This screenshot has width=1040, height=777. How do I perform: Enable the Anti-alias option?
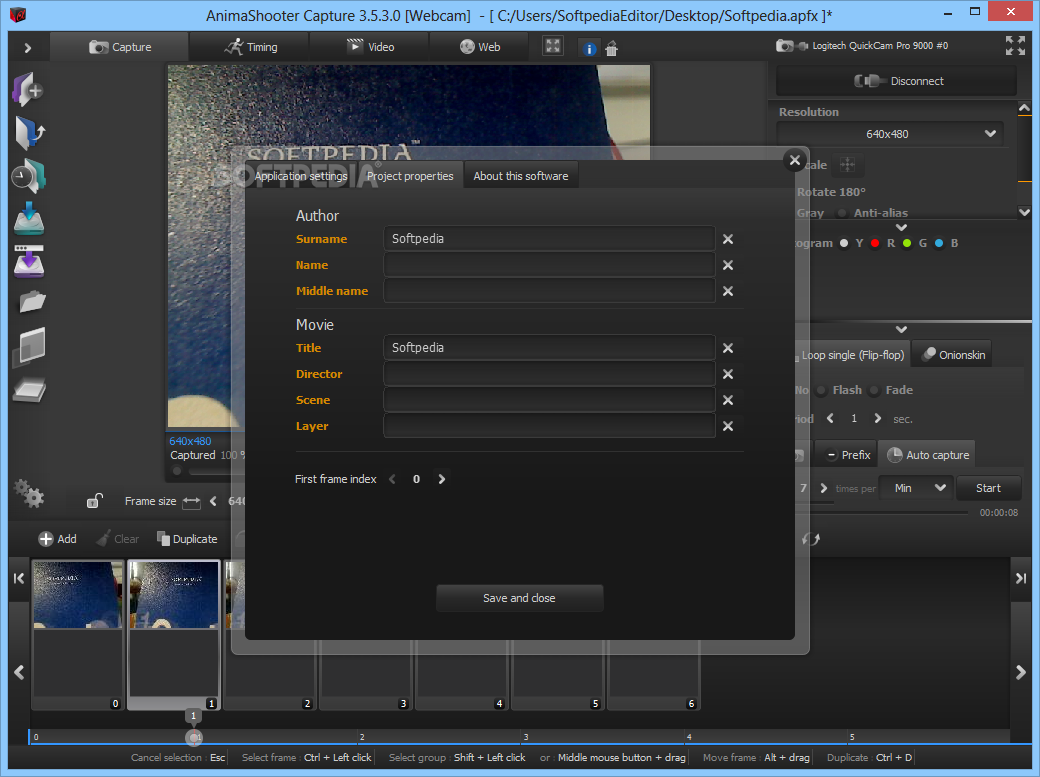click(x=842, y=213)
